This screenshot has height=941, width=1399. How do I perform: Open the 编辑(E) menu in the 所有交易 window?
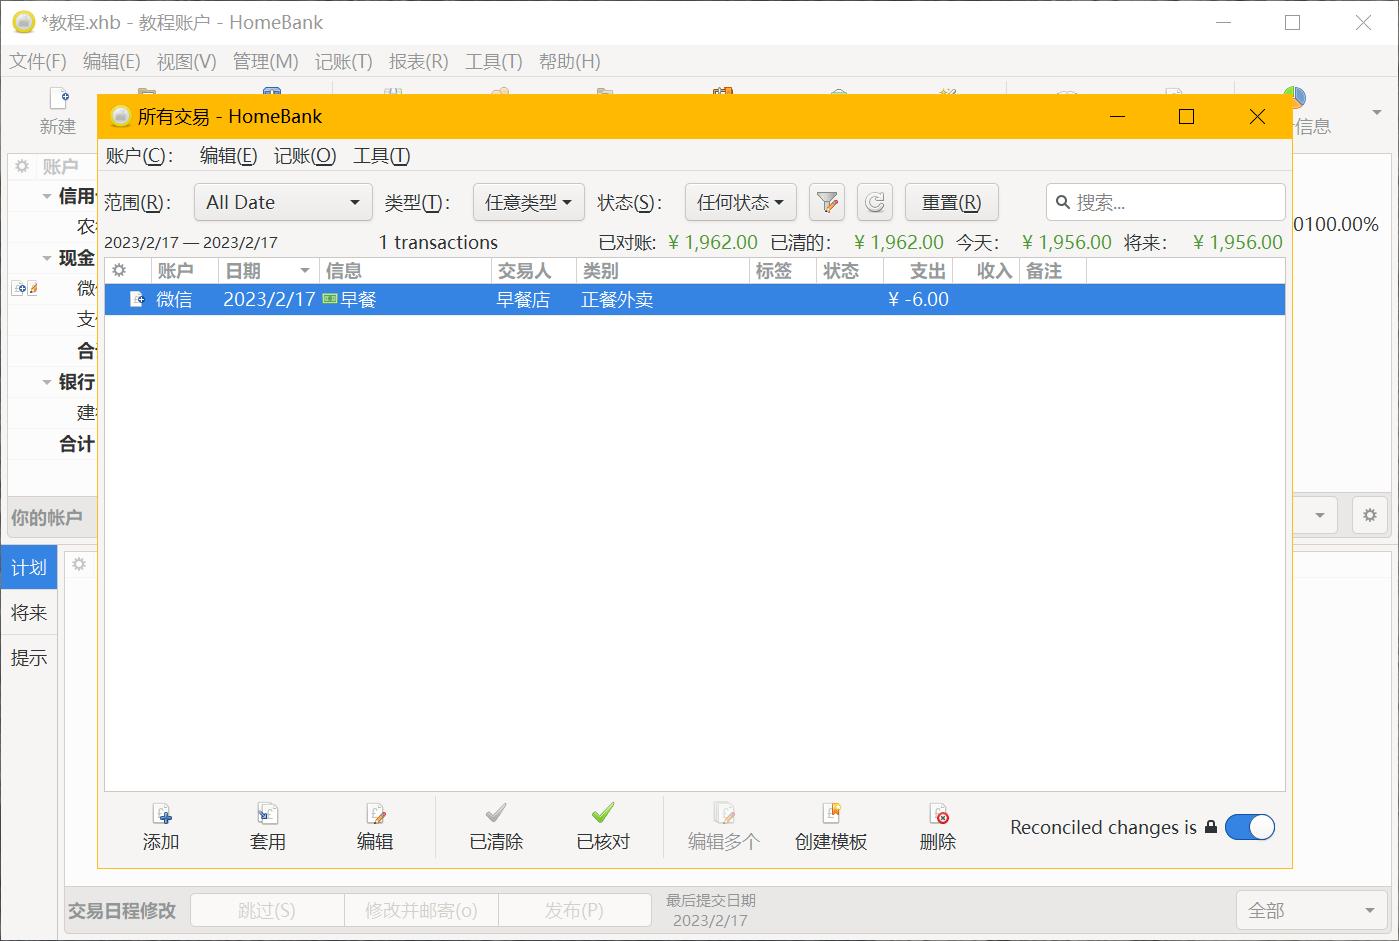[x=228, y=156]
